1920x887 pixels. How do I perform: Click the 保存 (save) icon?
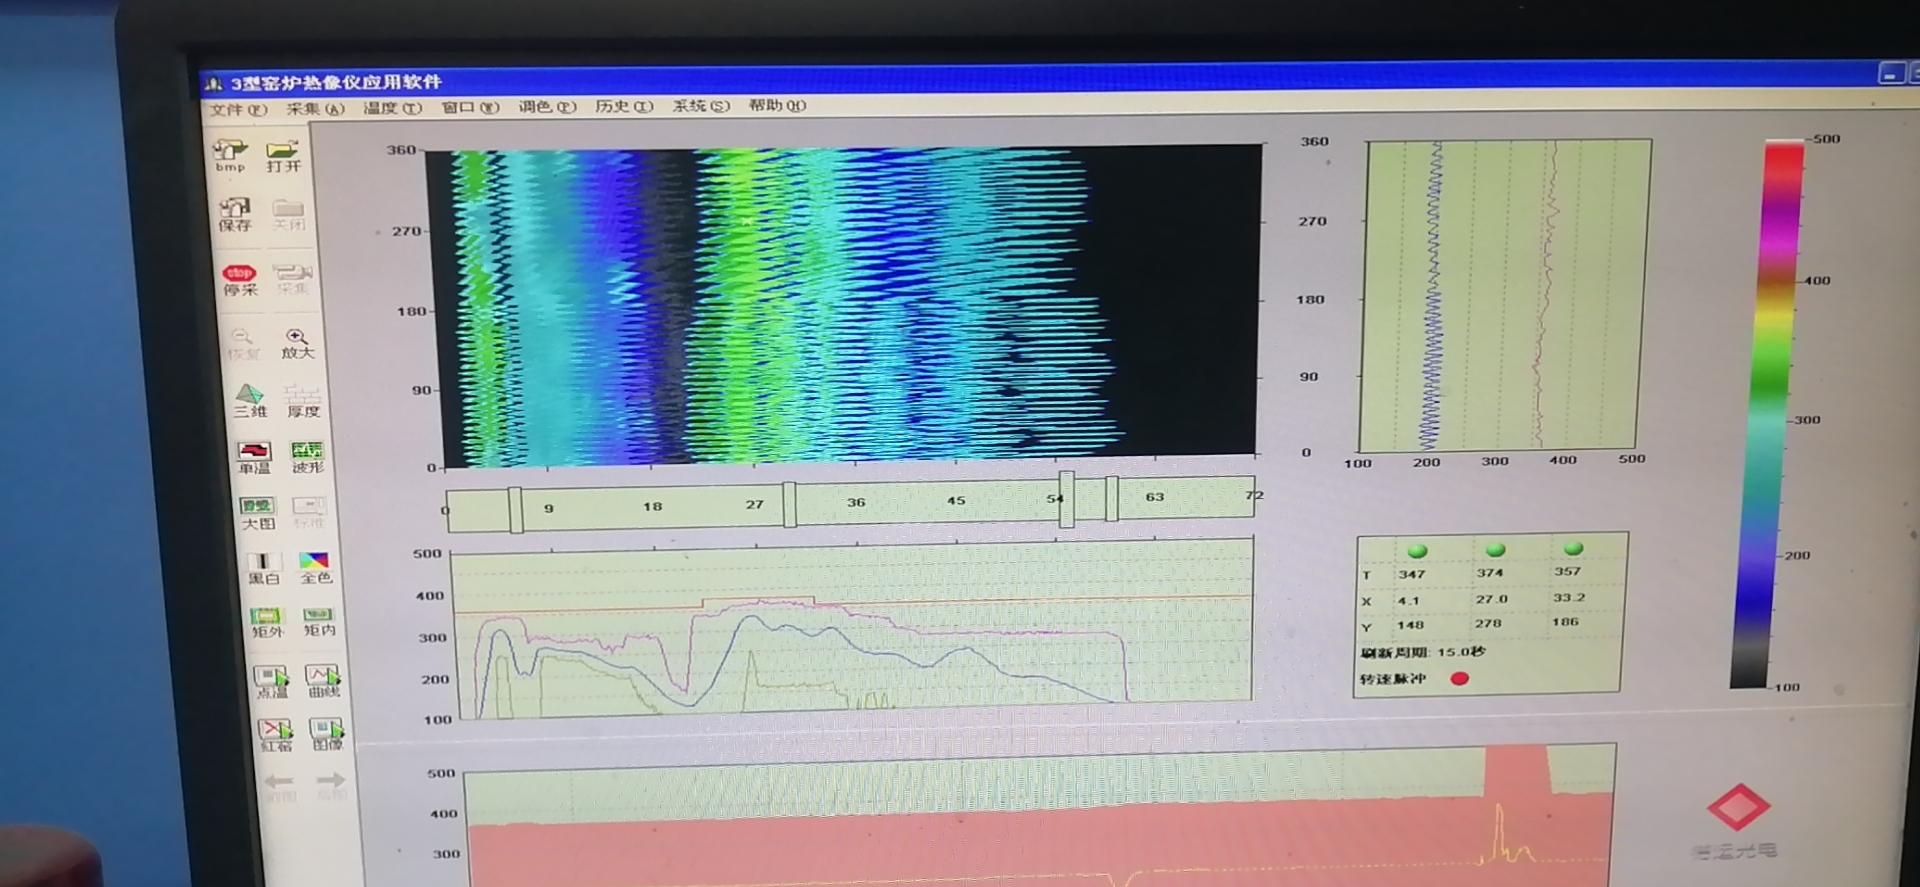[235, 212]
